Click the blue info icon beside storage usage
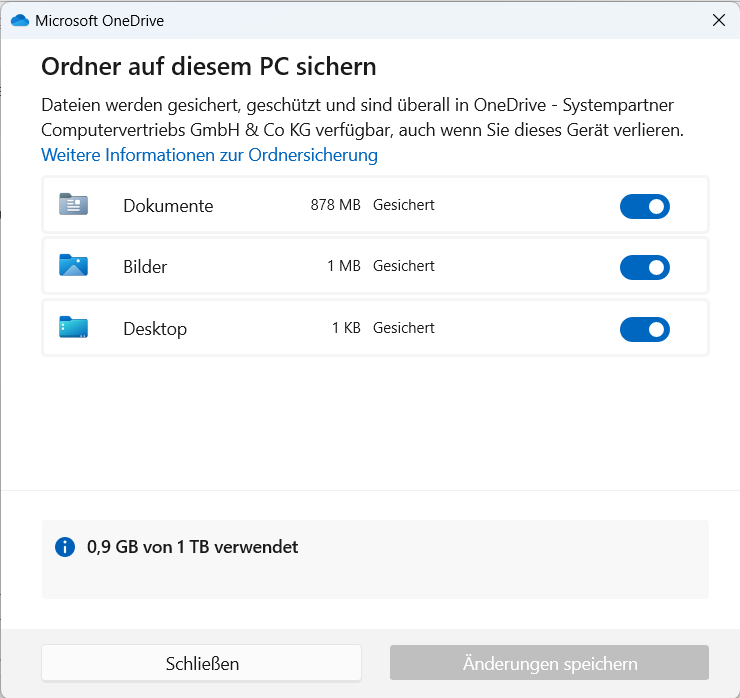 point(65,547)
